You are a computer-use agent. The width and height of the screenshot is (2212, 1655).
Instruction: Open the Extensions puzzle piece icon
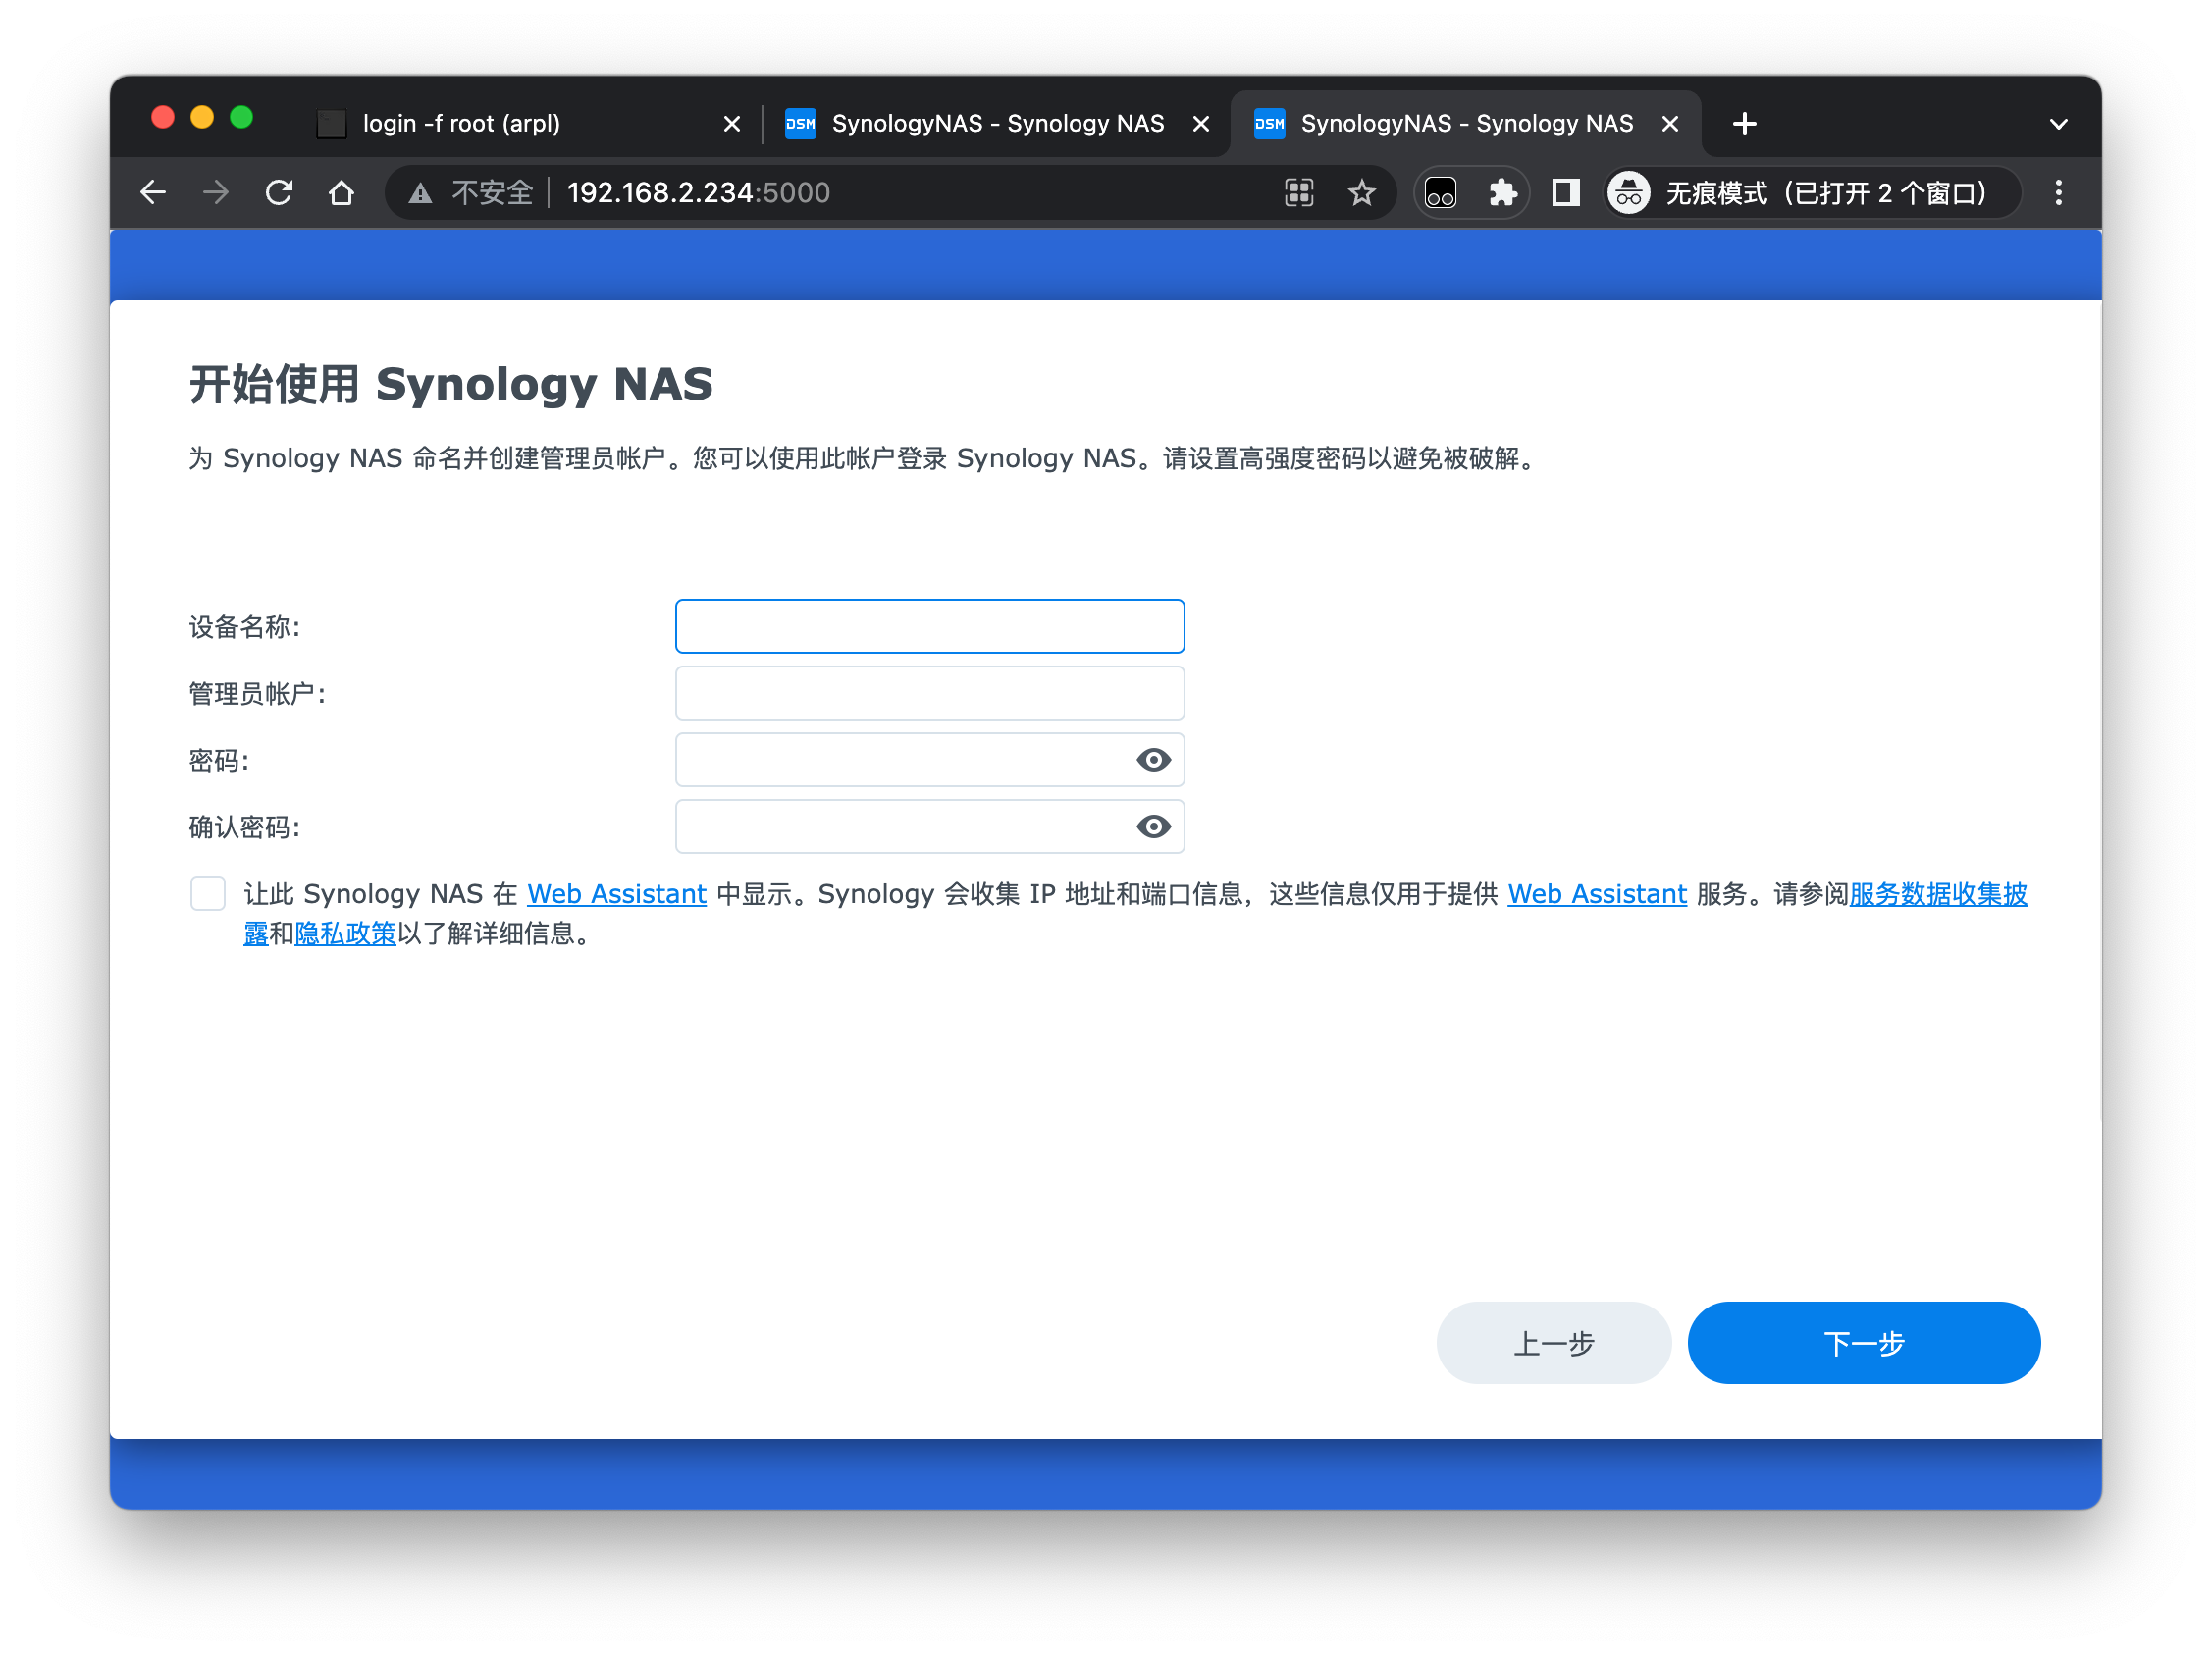1502,192
